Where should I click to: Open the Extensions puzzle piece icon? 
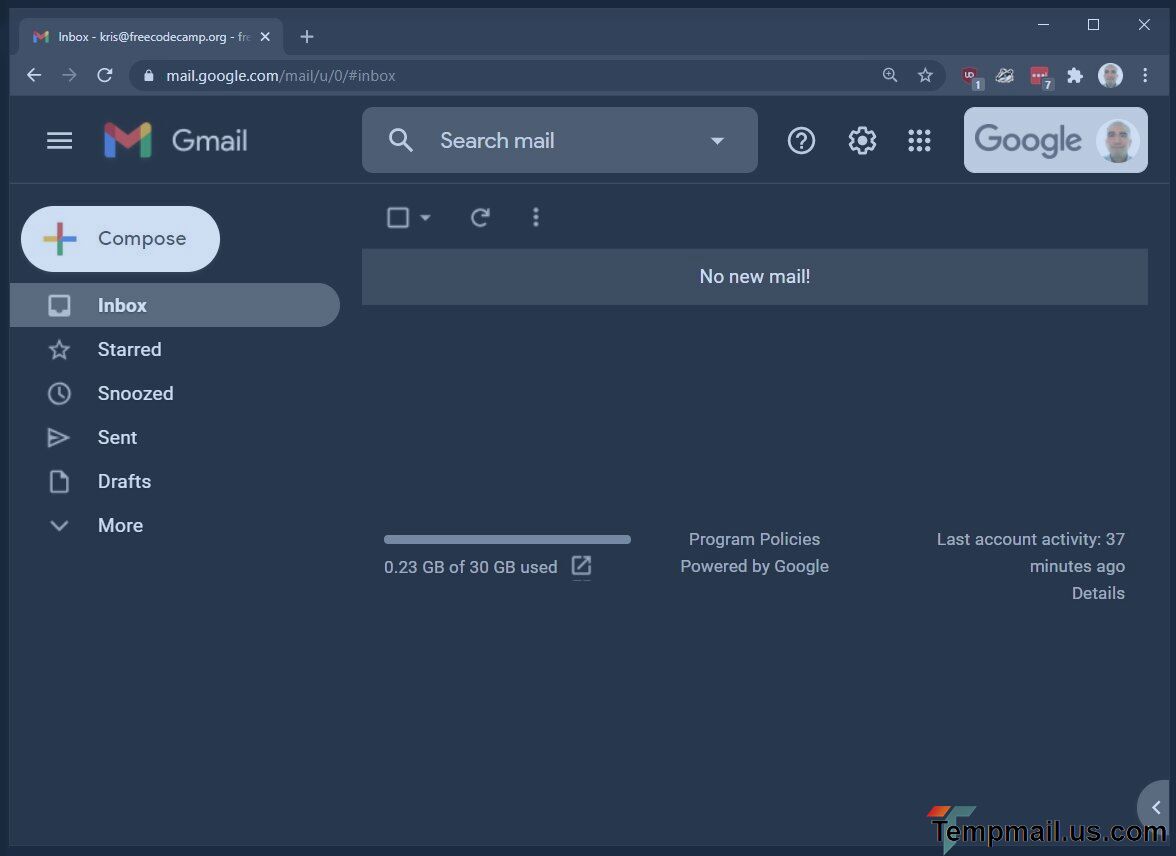click(x=1075, y=75)
